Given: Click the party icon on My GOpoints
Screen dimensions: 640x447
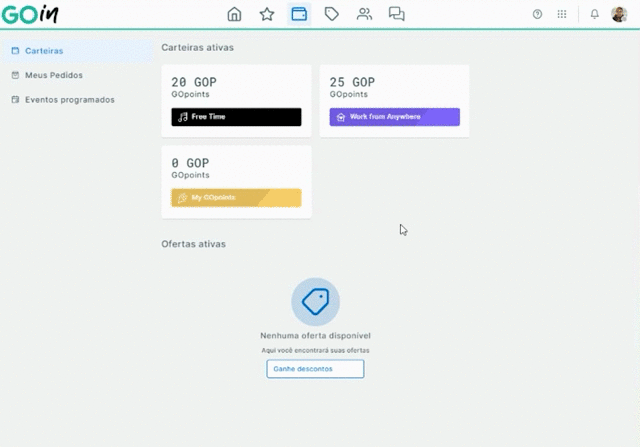Looking at the screenshot, I should click(182, 198).
